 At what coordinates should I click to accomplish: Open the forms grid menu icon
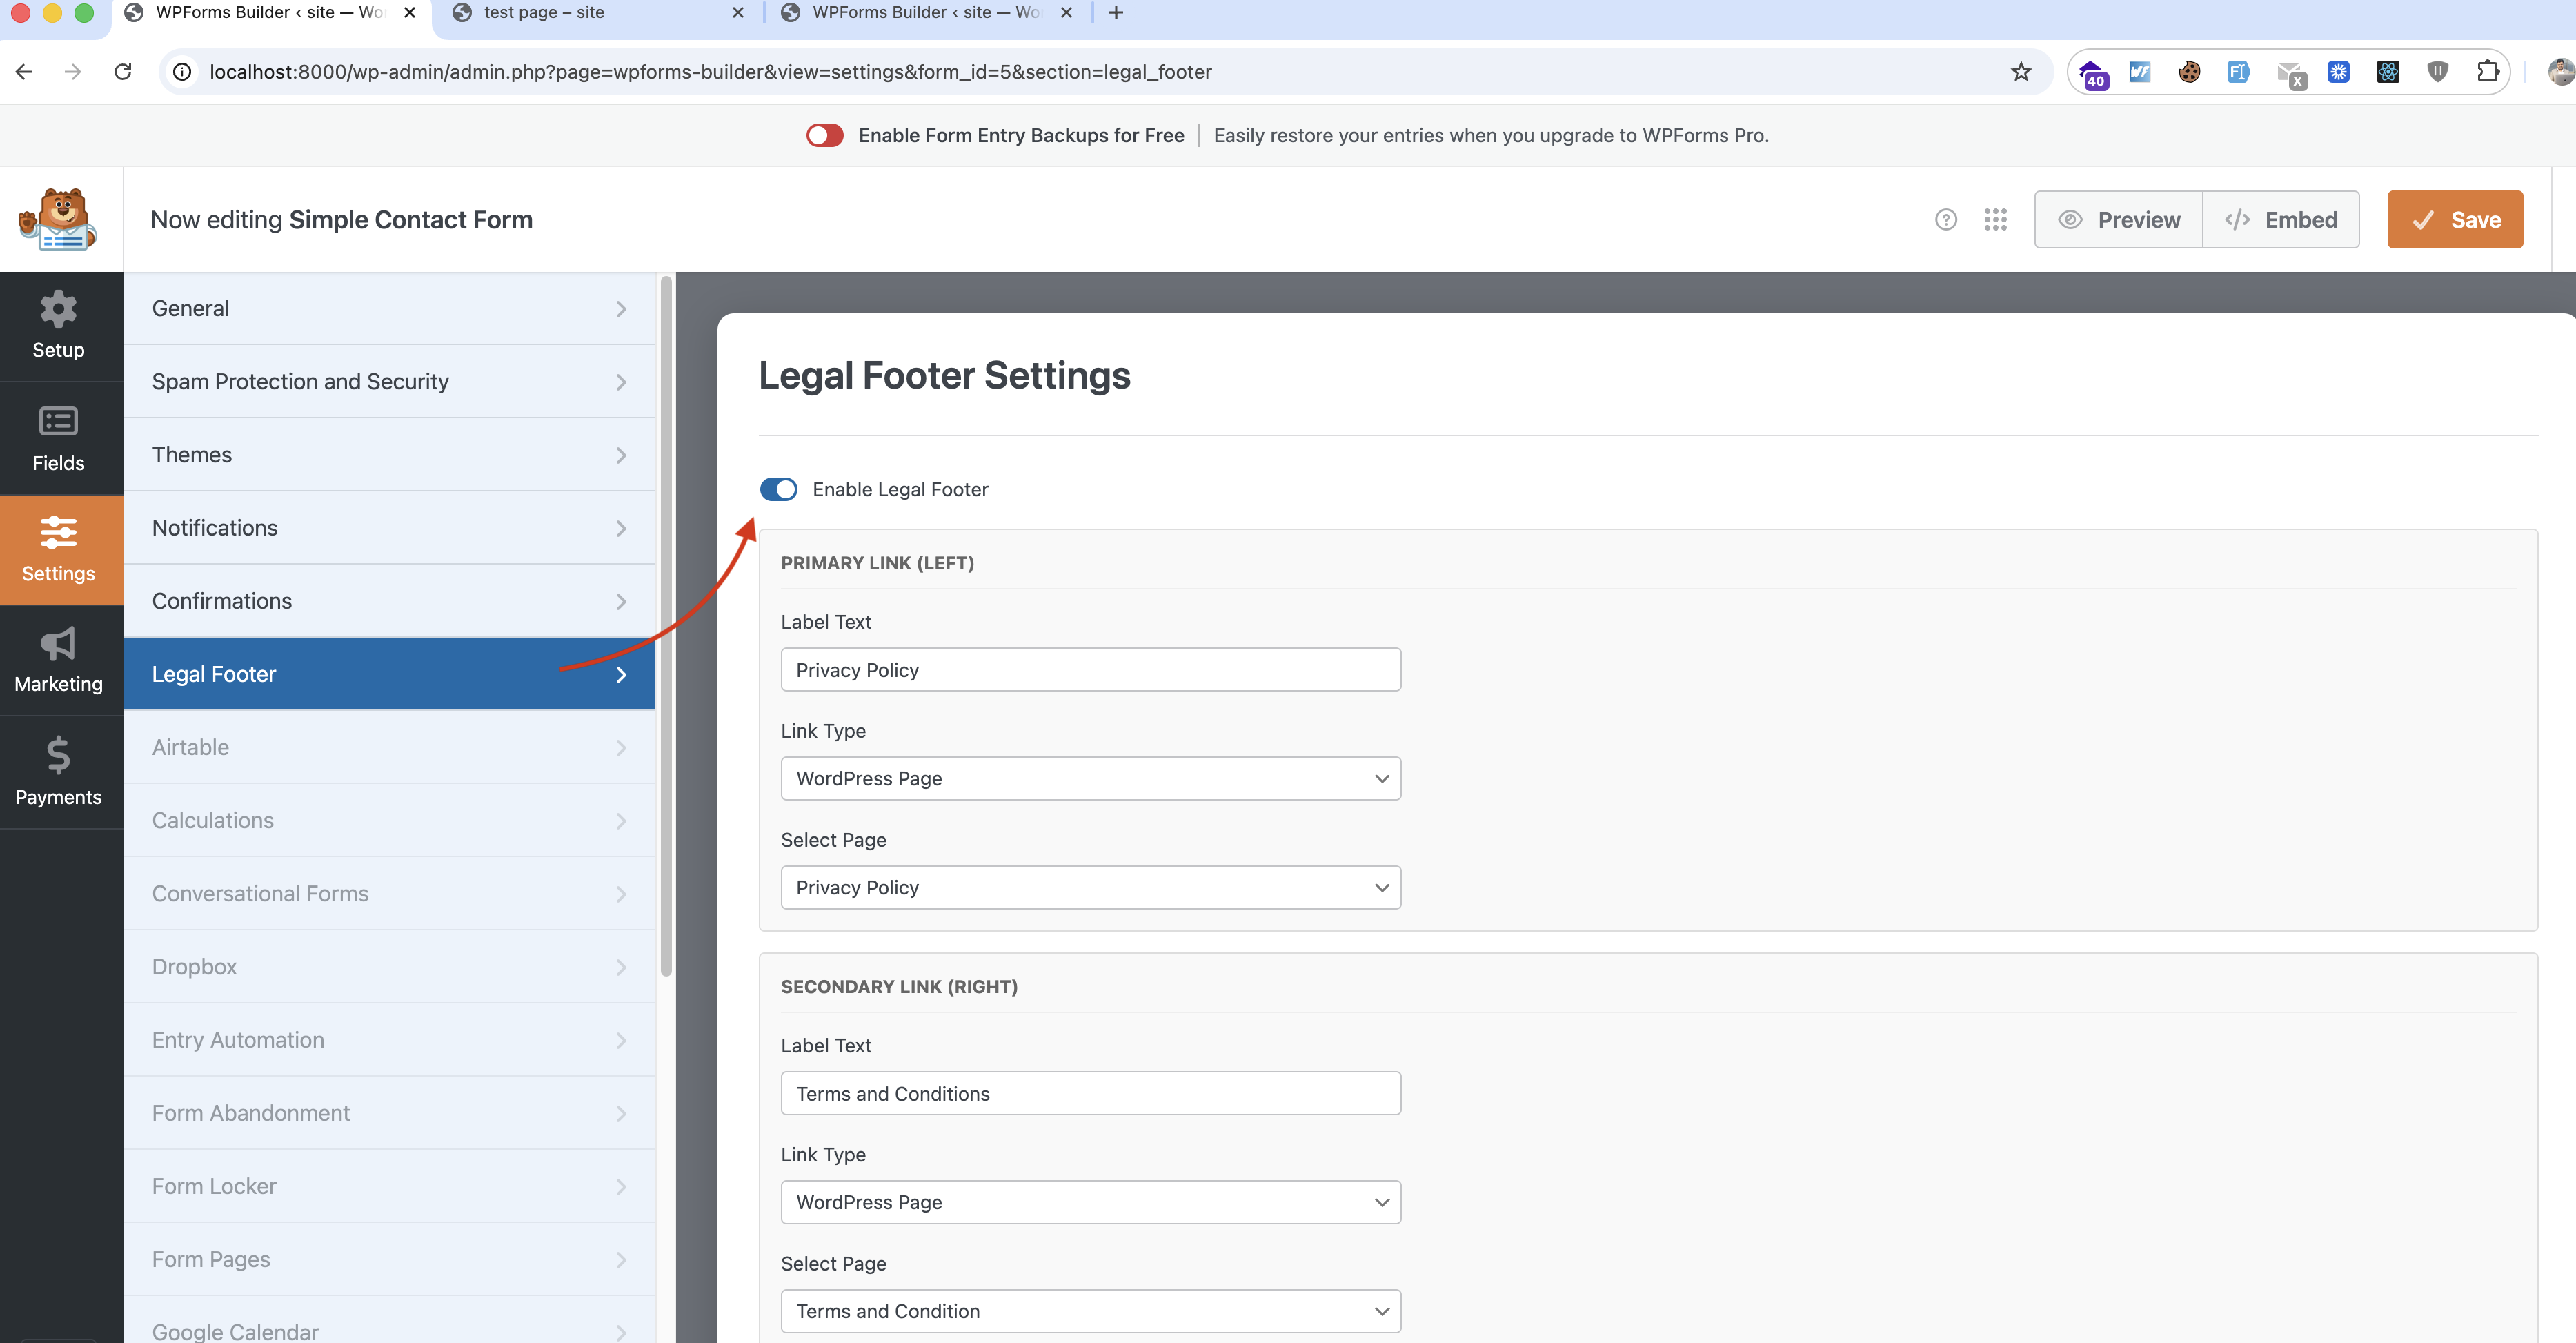coord(1995,219)
